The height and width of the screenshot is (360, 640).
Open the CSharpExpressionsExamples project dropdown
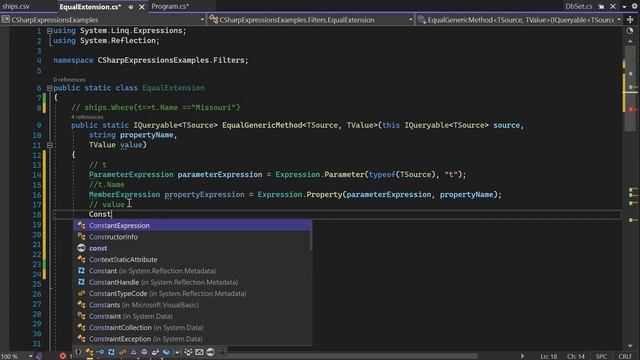tap(103, 20)
